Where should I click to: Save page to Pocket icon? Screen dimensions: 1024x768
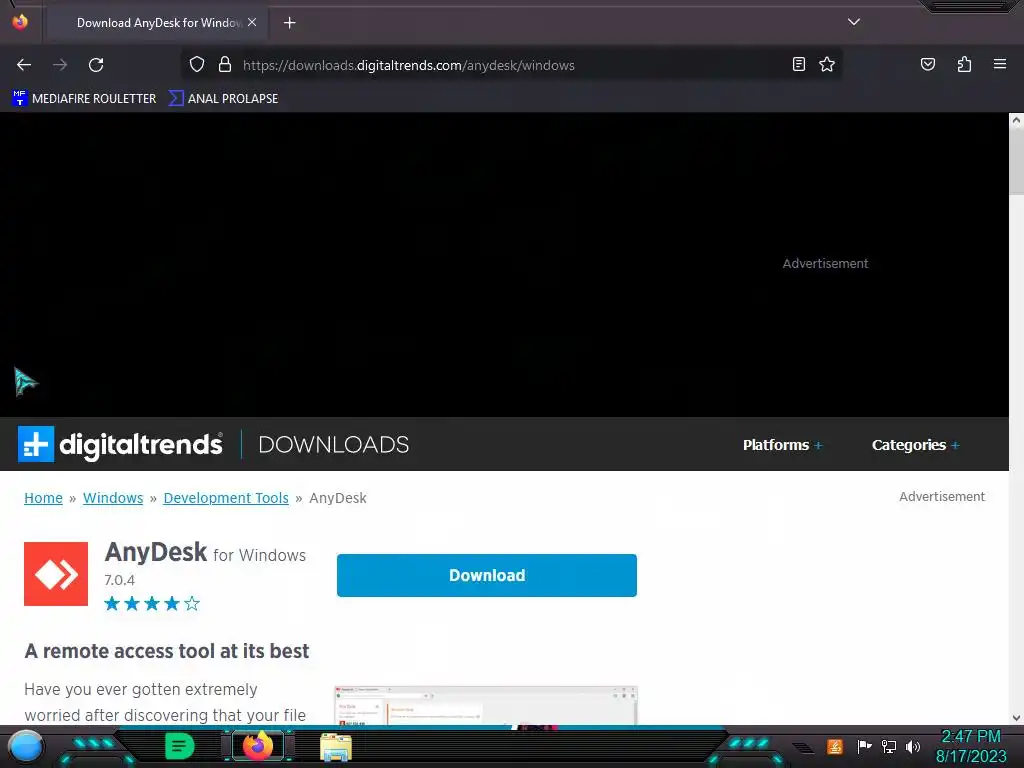click(x=927, y=64)
